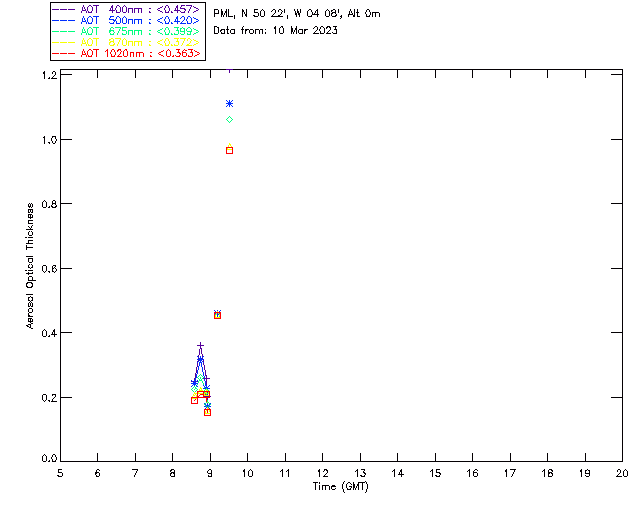Click the blue dashed legend line for 500nm
Image resolution: width=640 pixels, height=512 pixels.
click(64, 20)
